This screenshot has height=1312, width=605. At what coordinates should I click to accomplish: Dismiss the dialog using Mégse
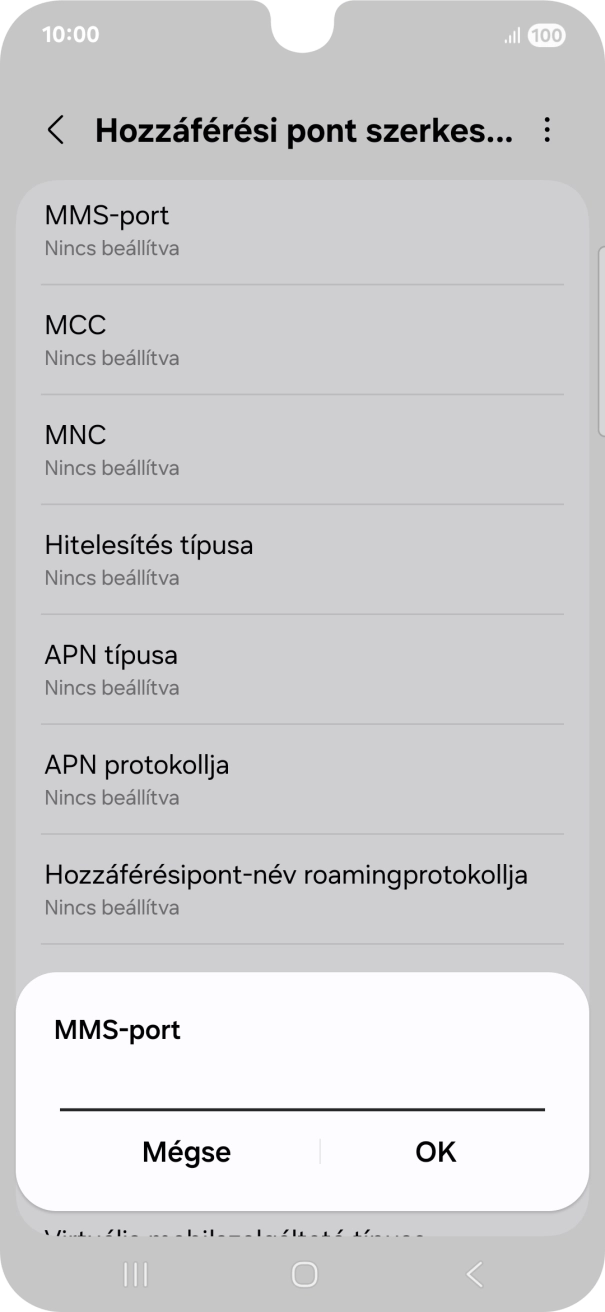186,1151
